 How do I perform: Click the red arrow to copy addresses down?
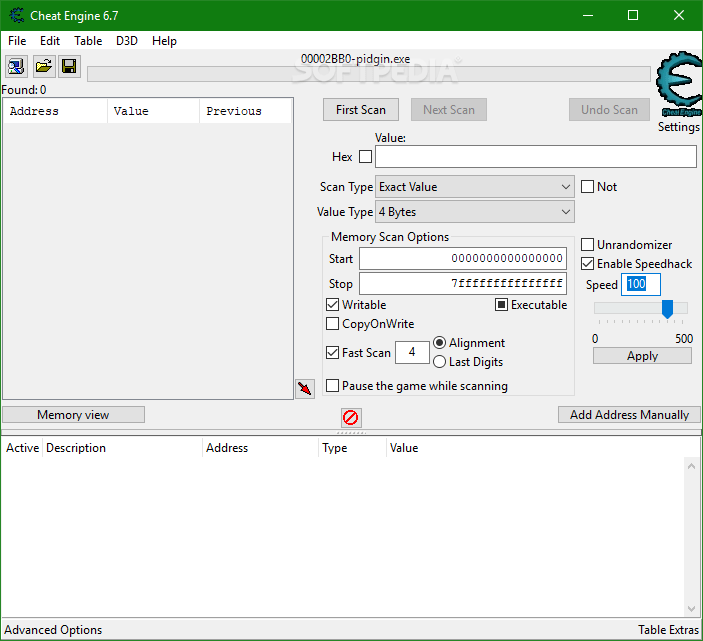(305, 388)
